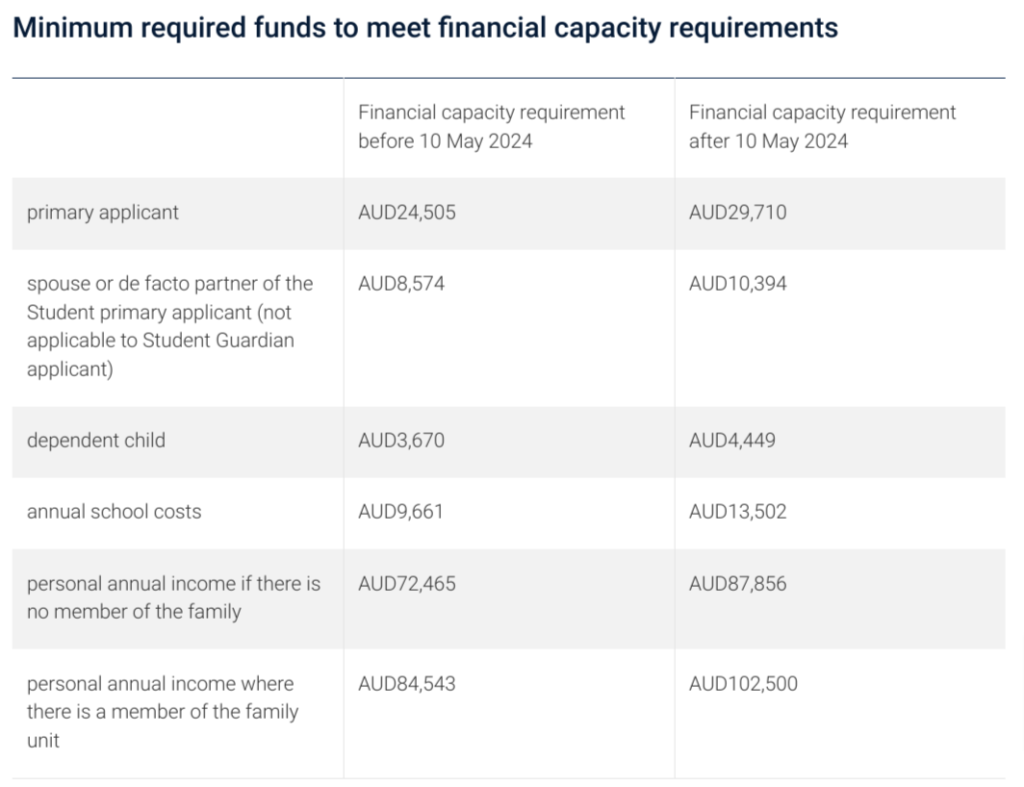
Task: Click the AUD72,465 value
Action: click(x=407, y=583)
